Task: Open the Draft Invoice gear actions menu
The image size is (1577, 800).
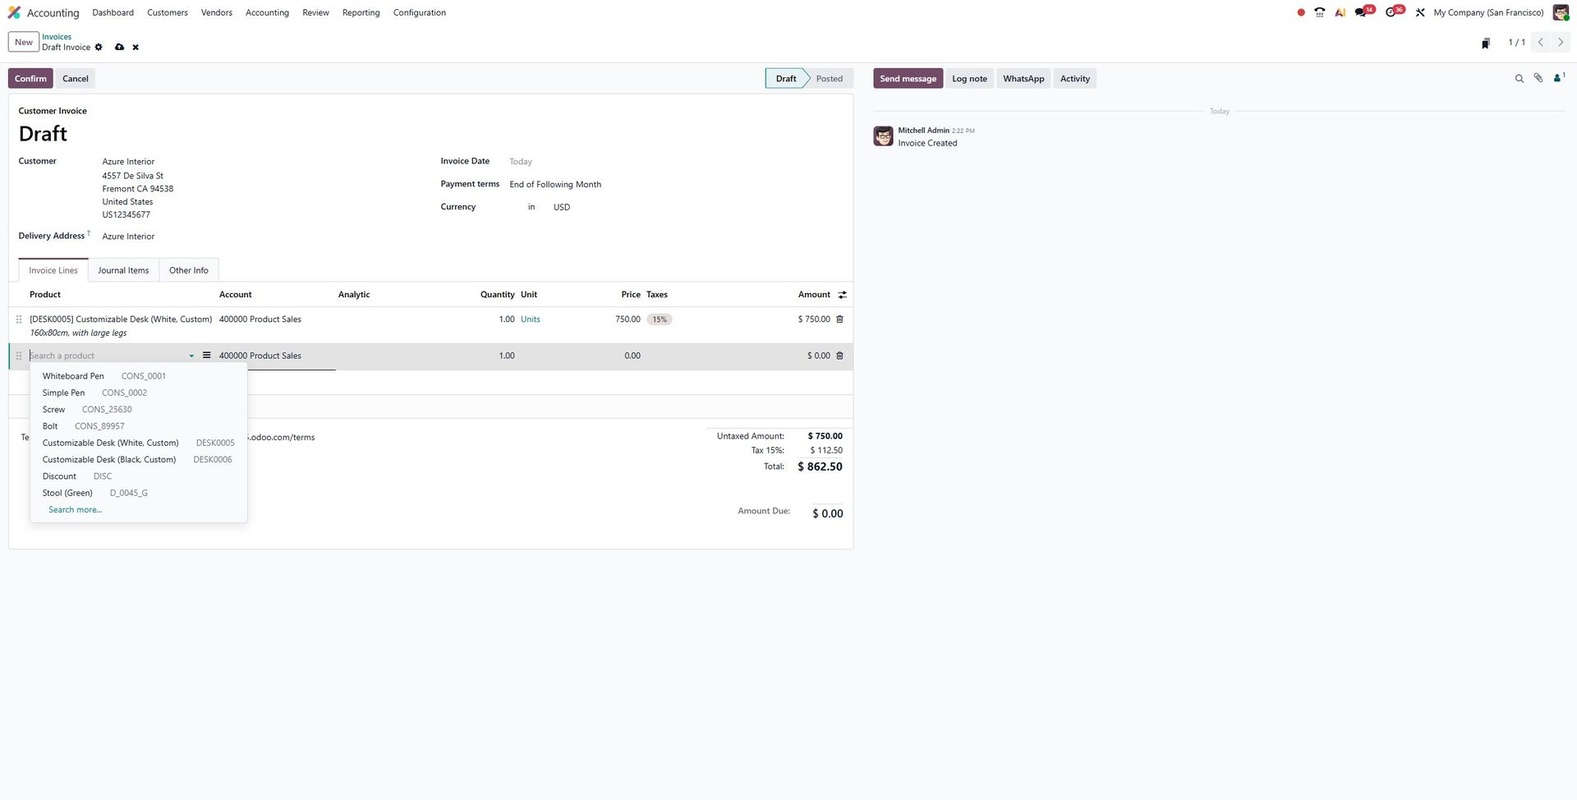Action: pos(98,47)
